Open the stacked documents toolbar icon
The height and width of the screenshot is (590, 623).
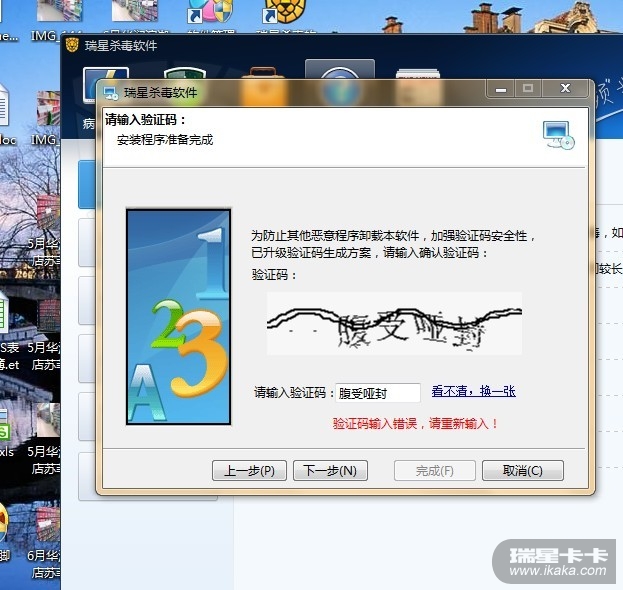click(x=418, y=85)
